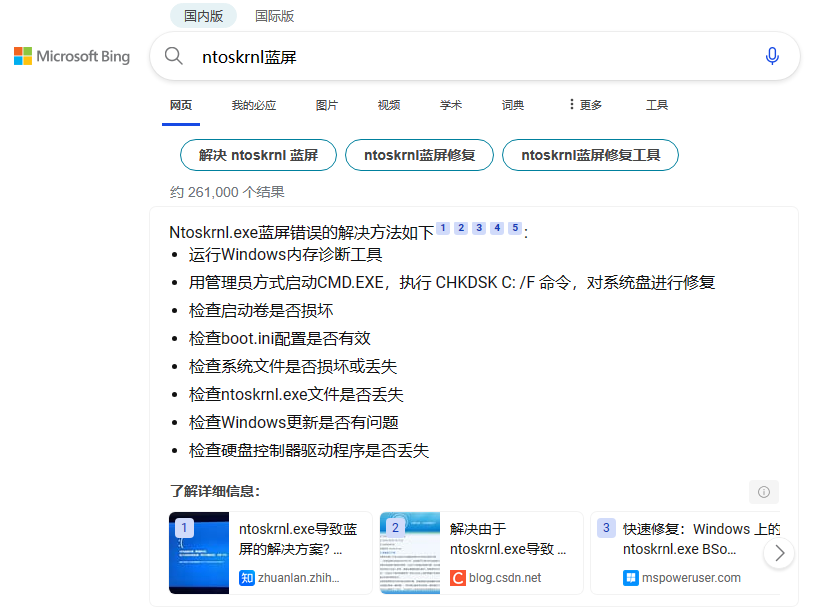The image size is (823, 609).
Task: Open the 视频 search tab
Action: [x=388, y=104]
